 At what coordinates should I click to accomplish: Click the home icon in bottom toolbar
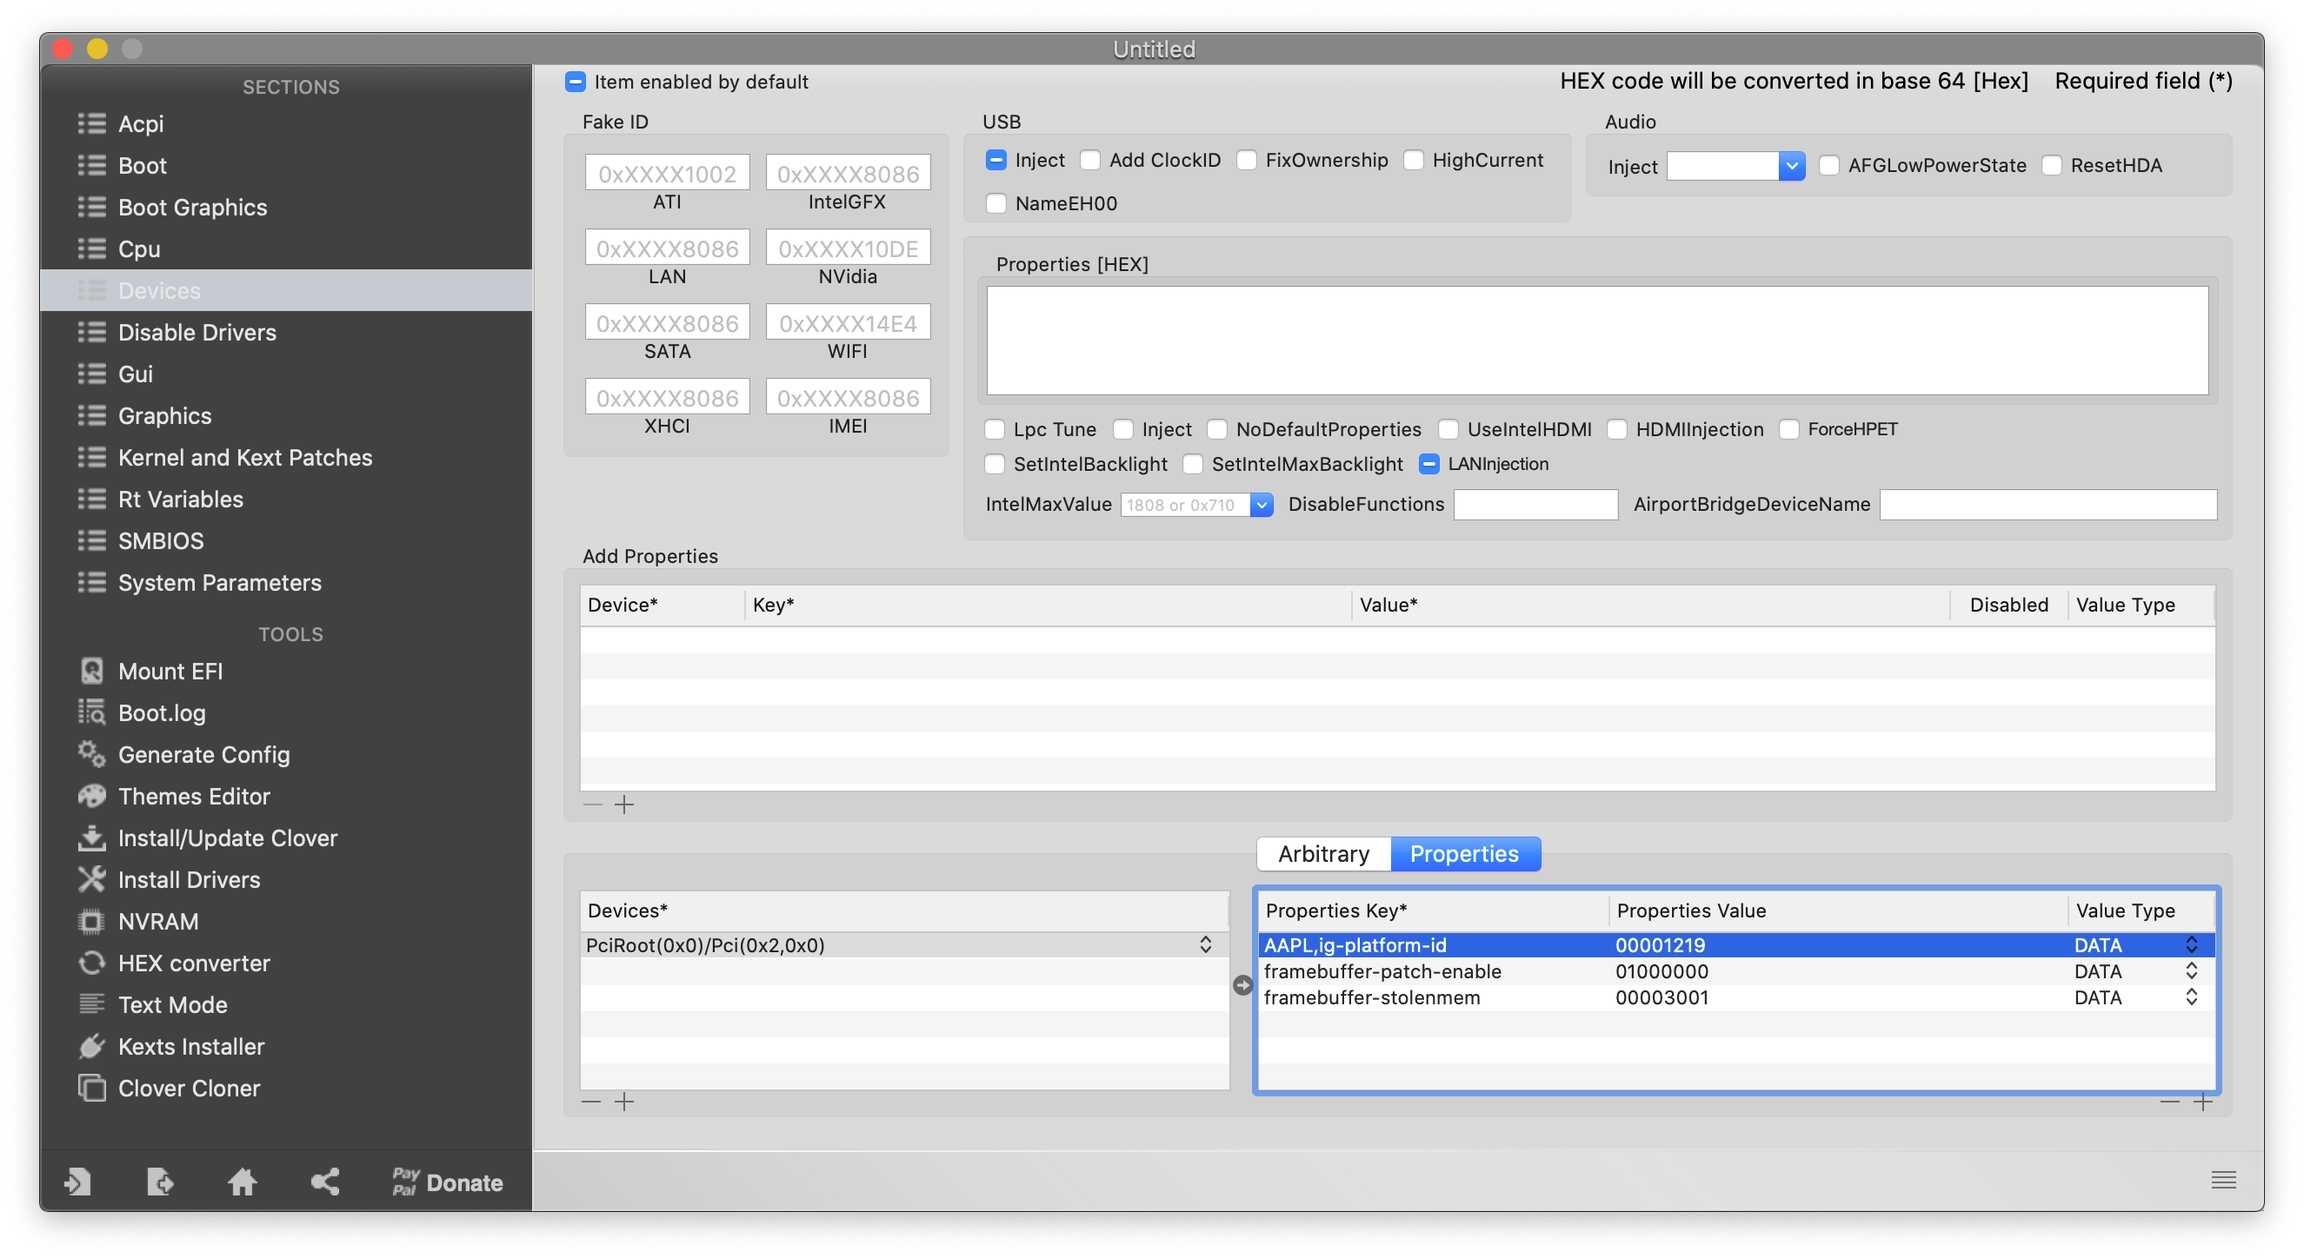242,1182
